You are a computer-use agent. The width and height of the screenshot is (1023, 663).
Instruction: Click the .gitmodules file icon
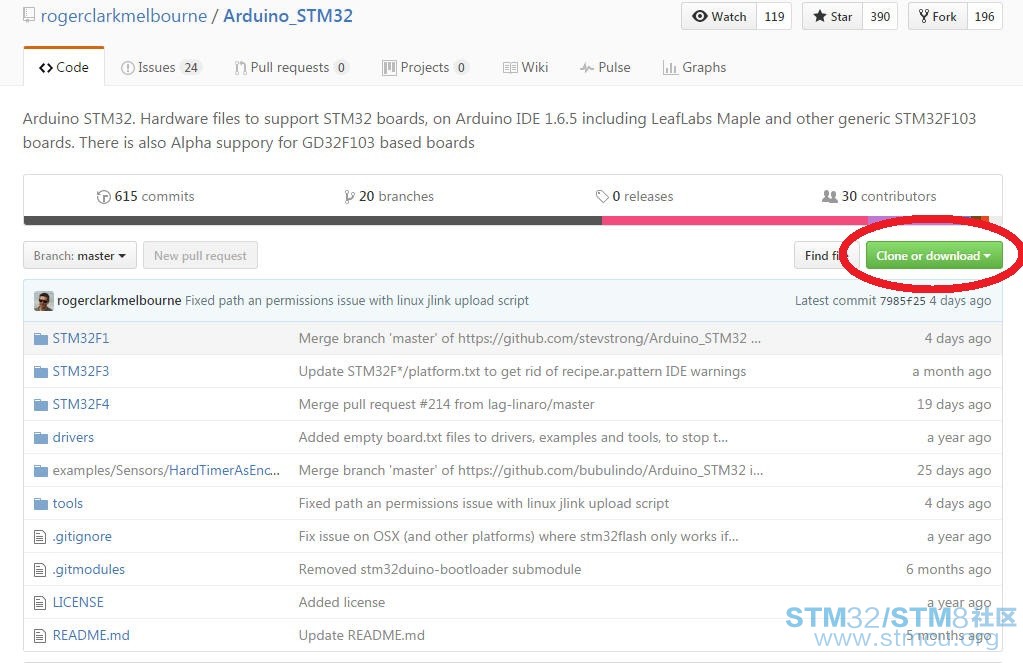(x=40, y=570)
